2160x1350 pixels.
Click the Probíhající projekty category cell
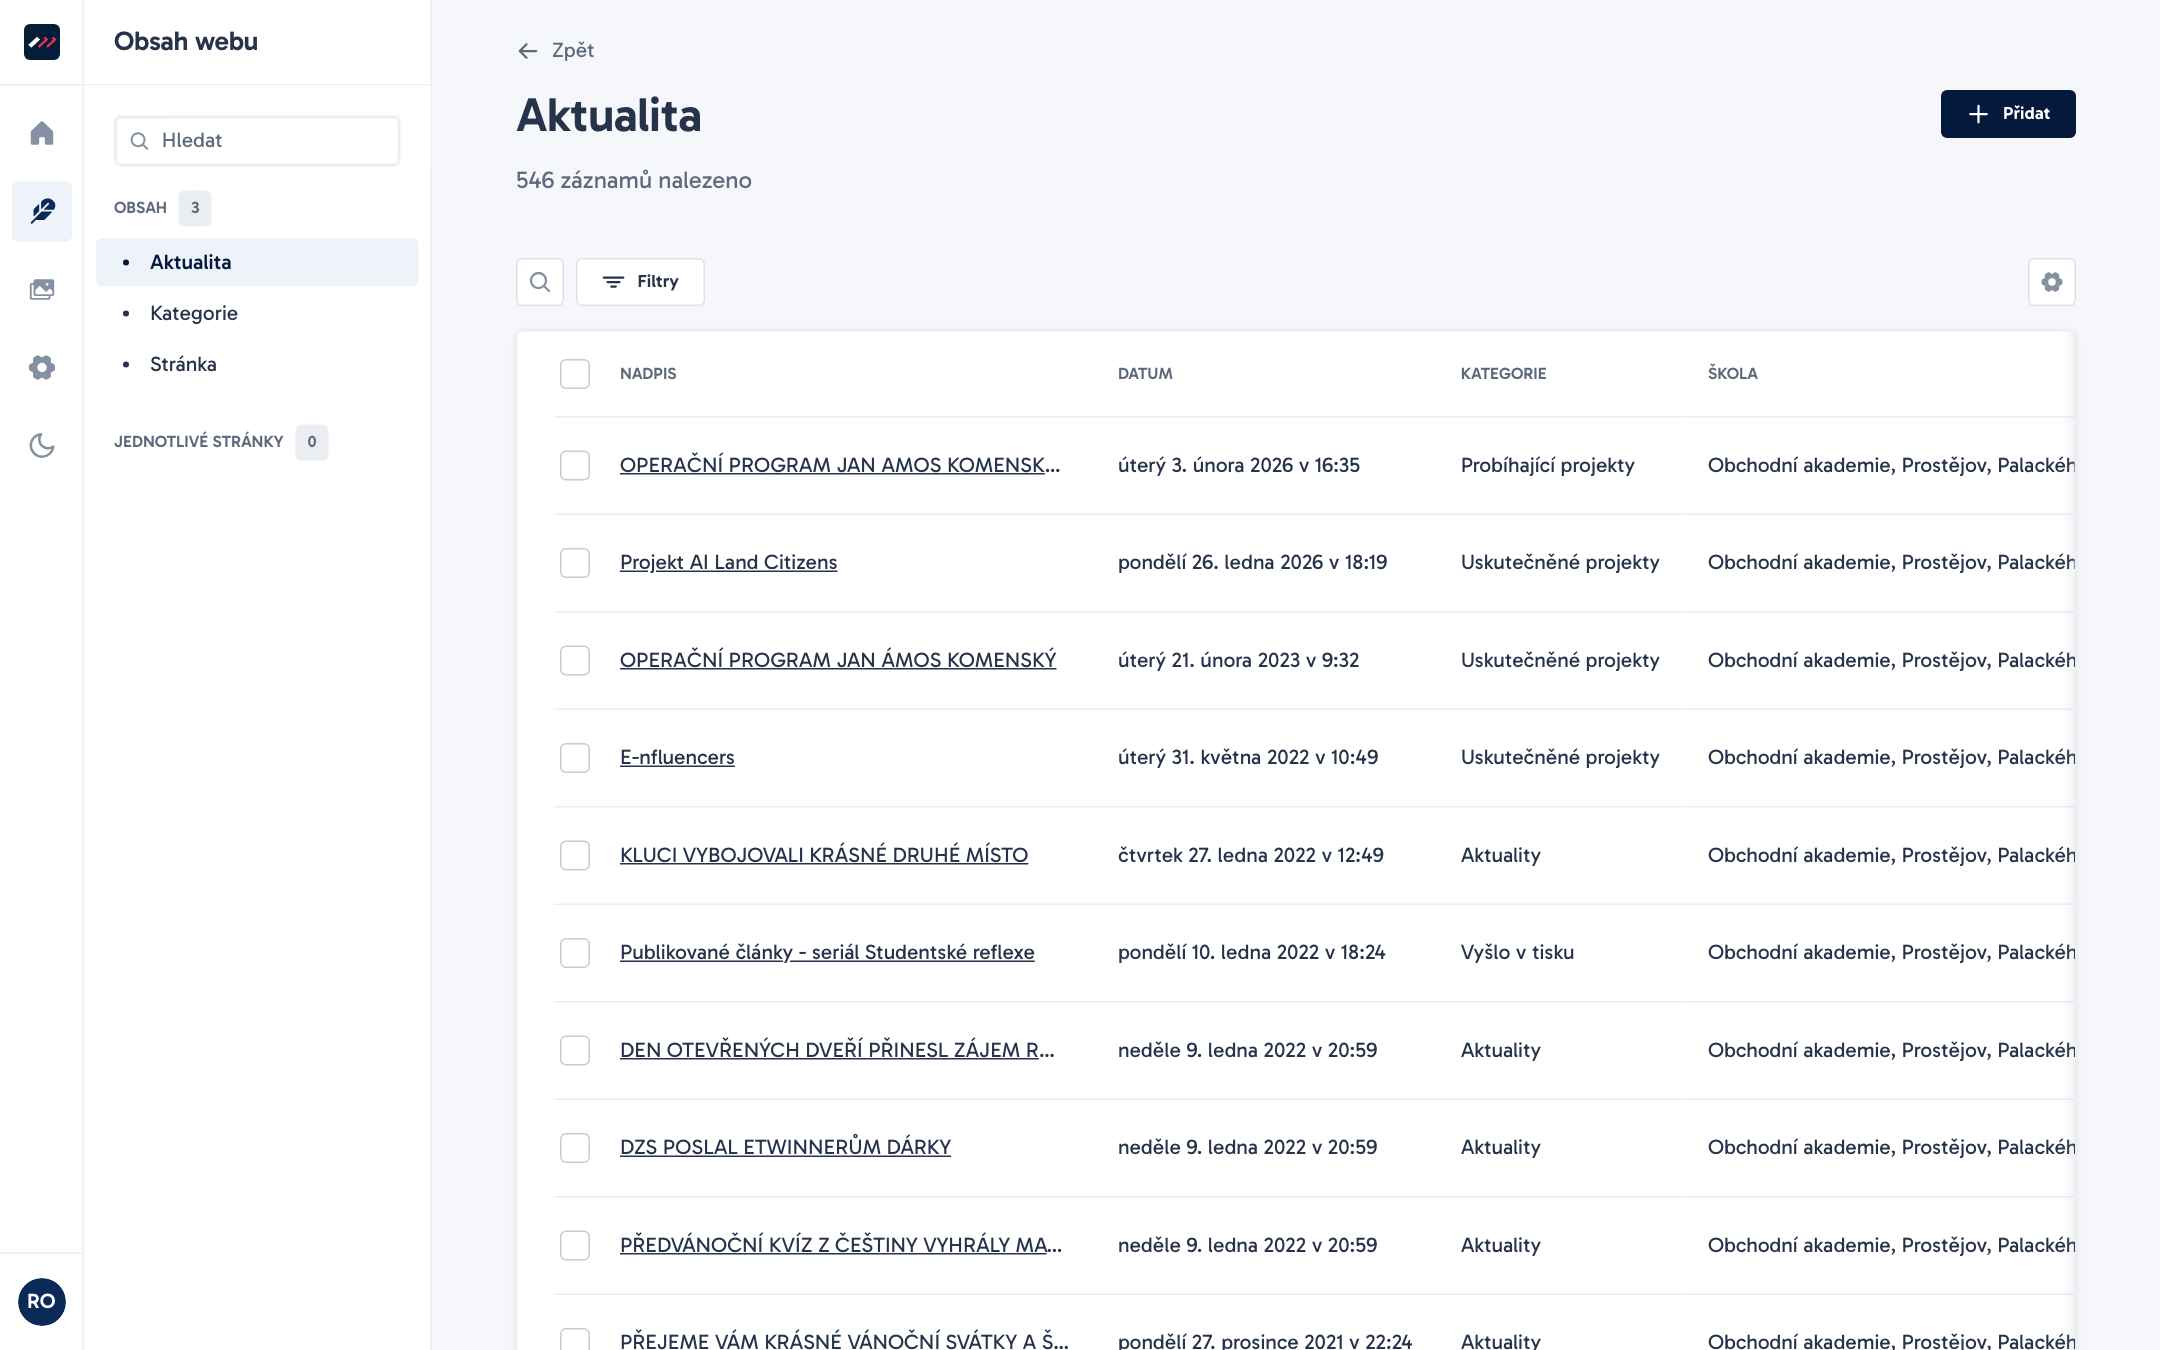(x=1547, y=465)
